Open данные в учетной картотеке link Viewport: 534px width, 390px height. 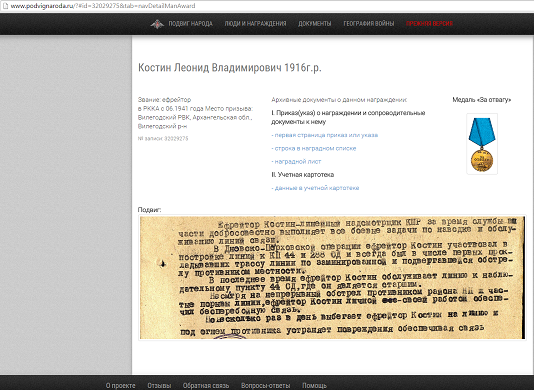pyautogui.click(x=315, y=188)
